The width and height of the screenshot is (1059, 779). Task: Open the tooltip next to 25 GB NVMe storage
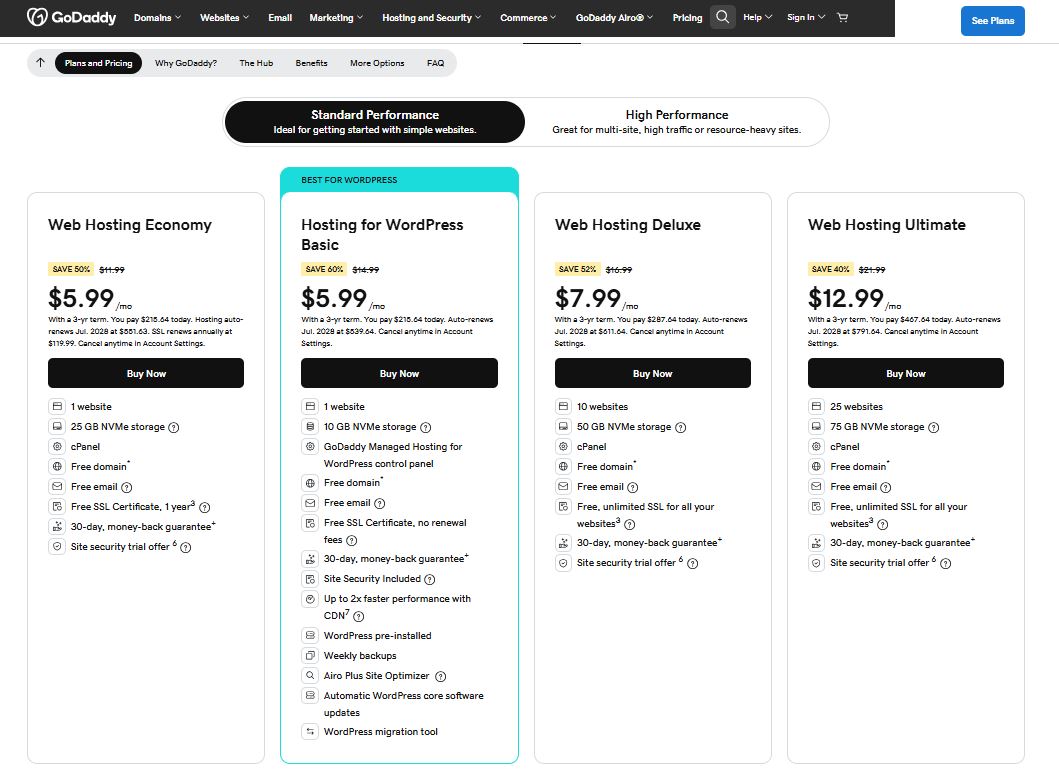[x=173, y=427]
